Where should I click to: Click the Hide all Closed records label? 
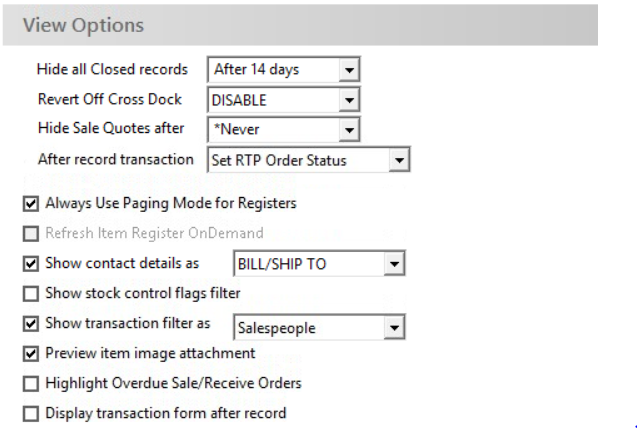click(112, 69)
